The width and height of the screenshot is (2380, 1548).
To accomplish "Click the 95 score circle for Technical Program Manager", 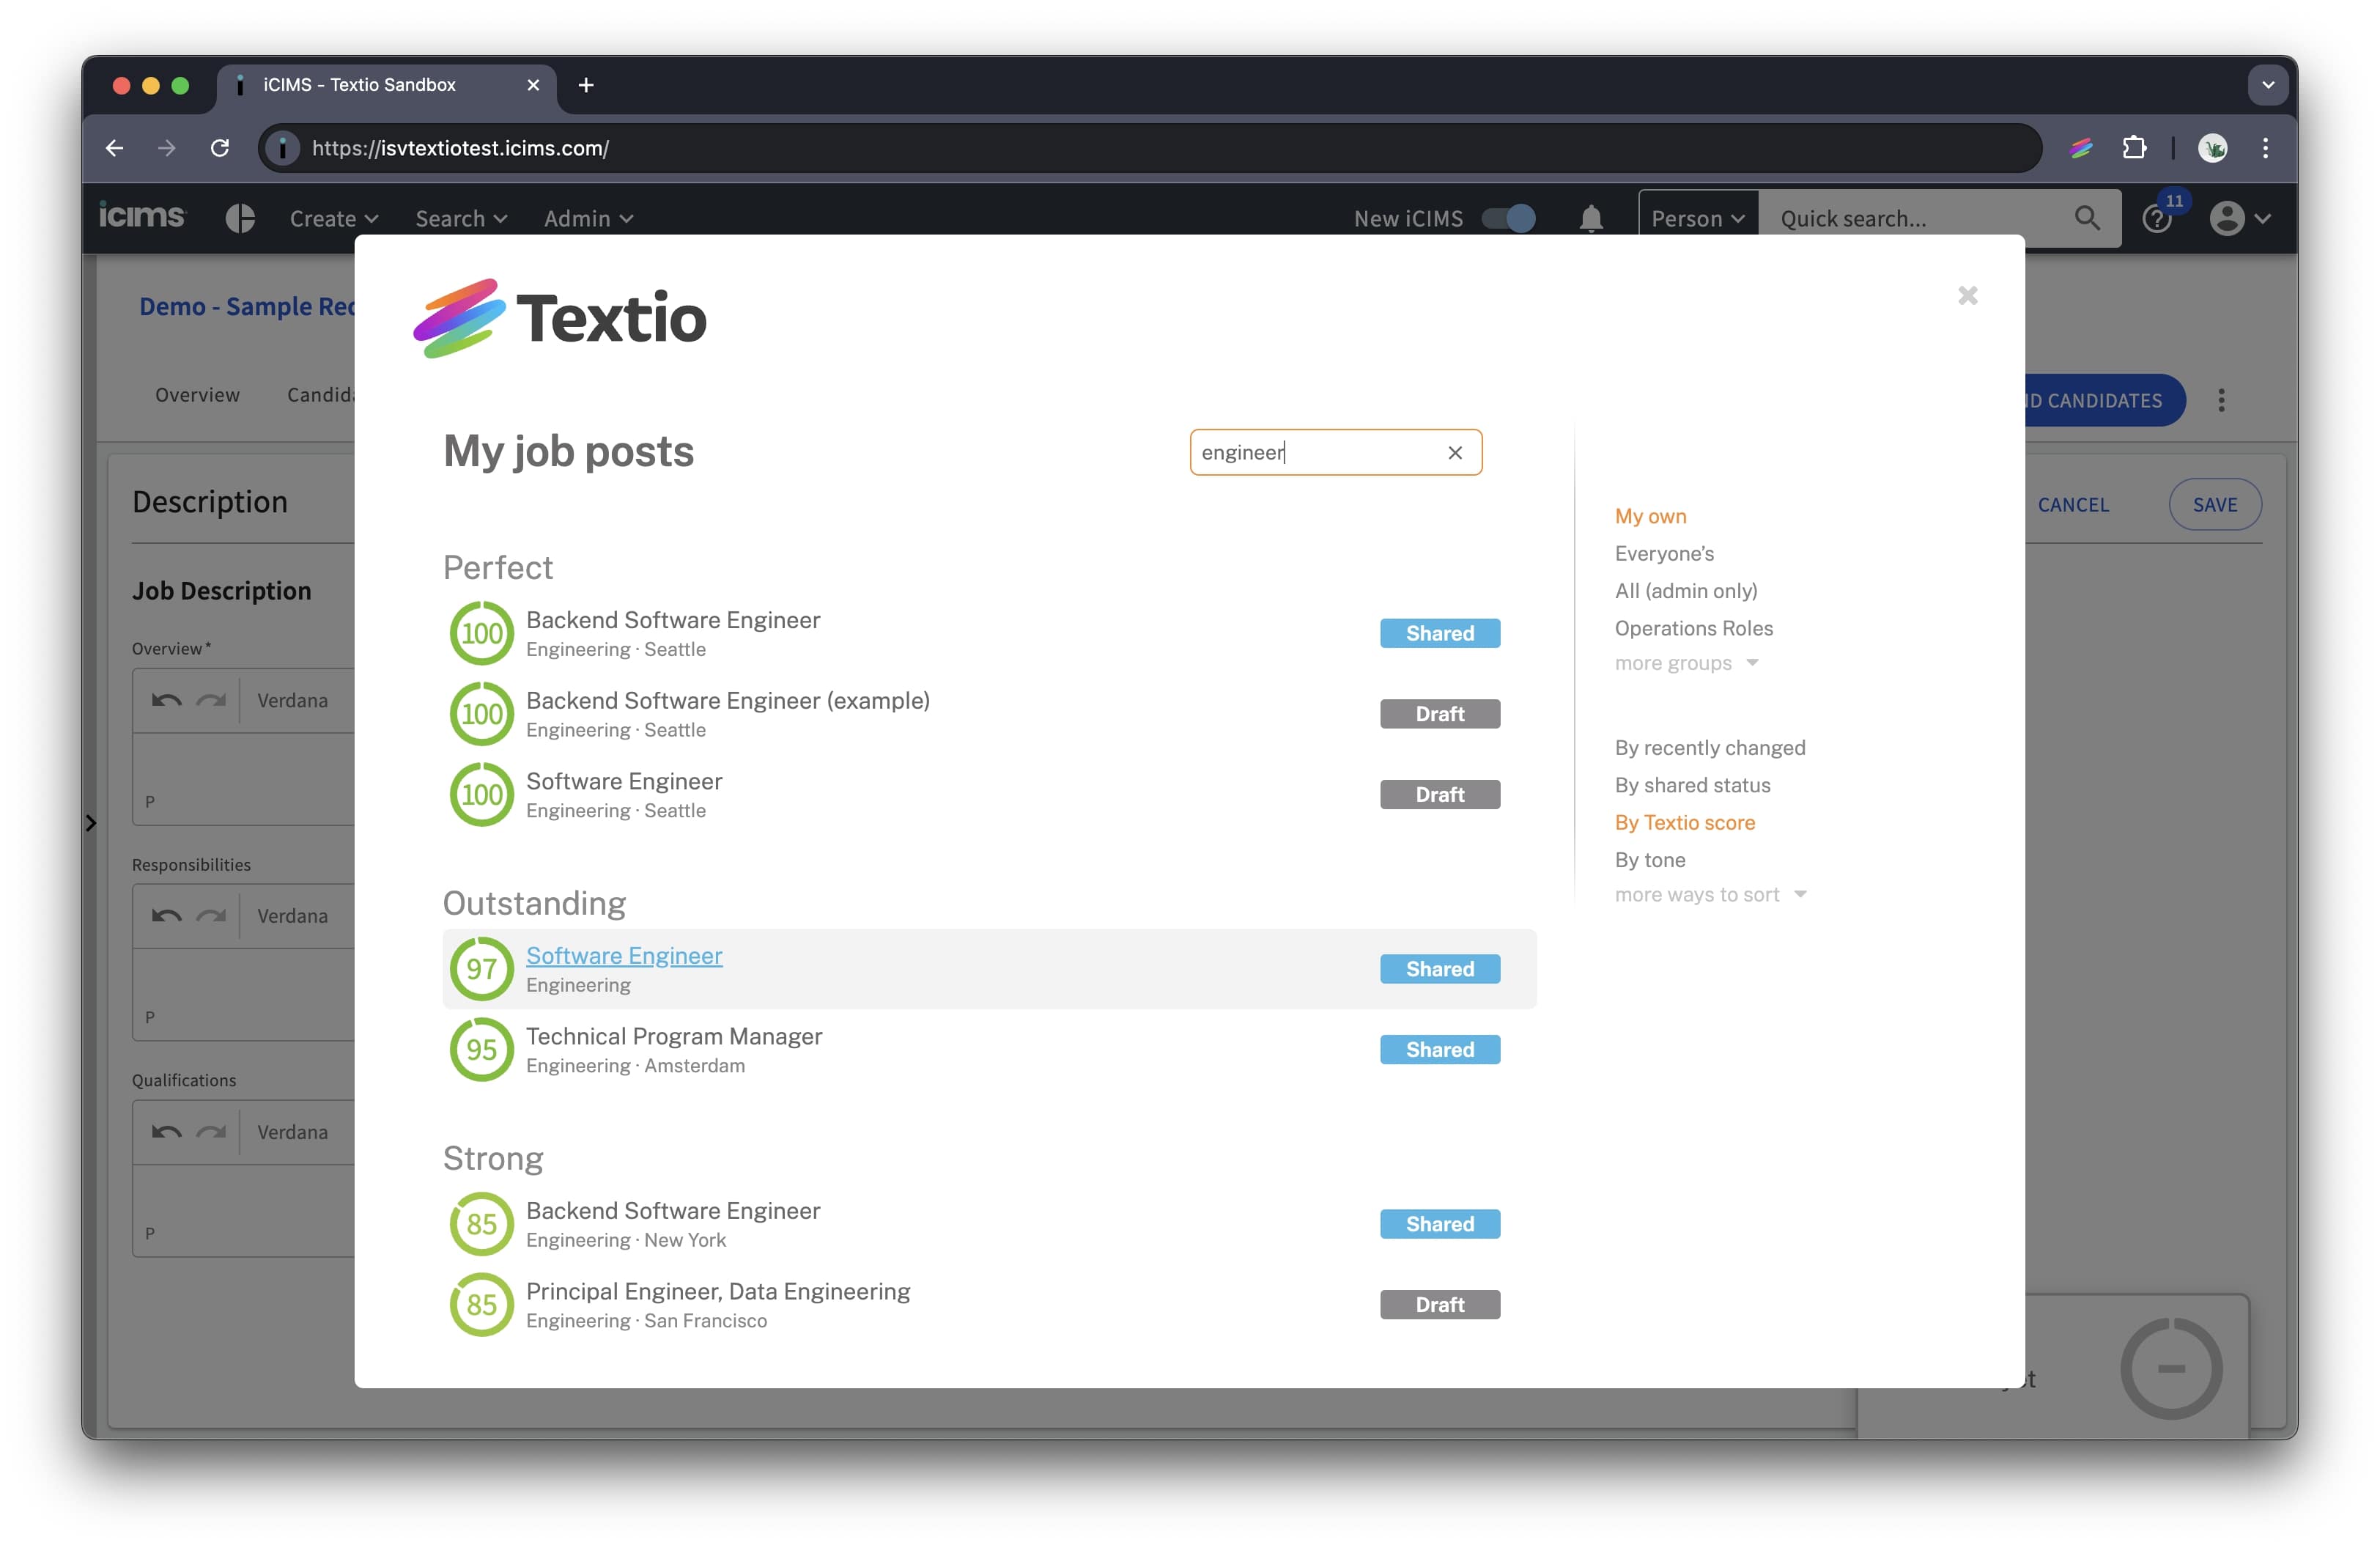I will pos(481,1049).
